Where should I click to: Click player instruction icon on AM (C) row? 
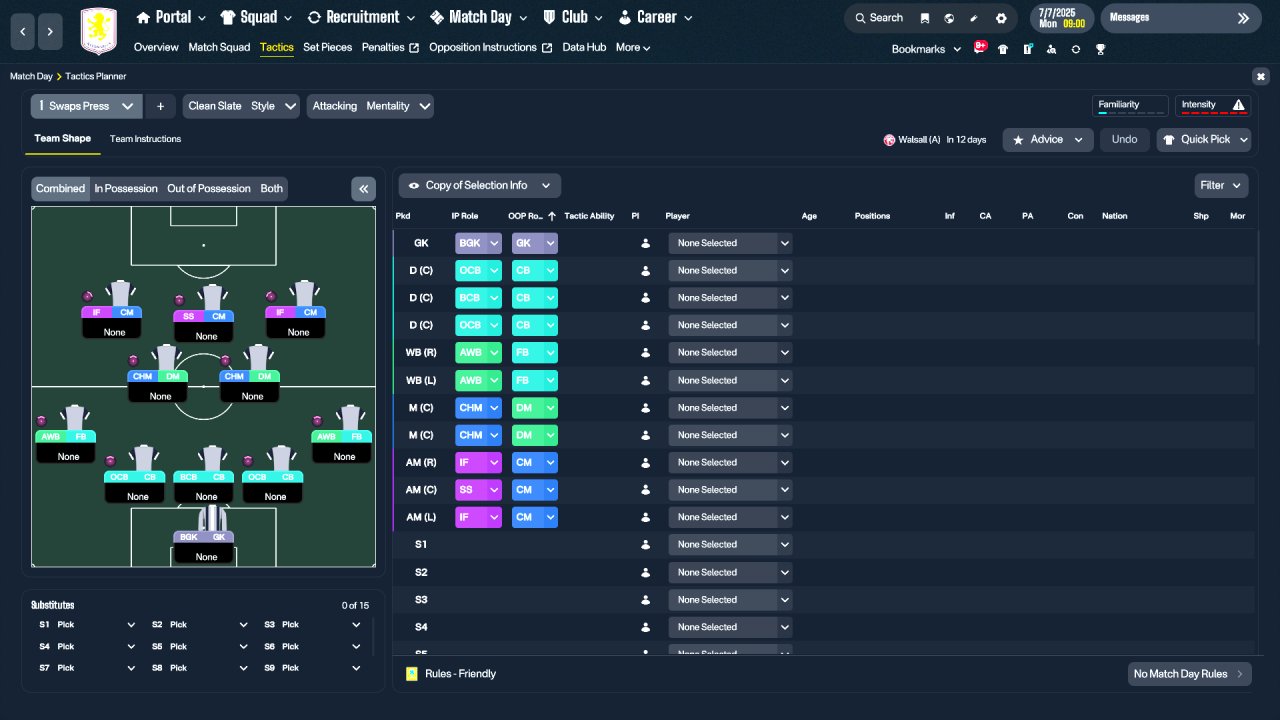point(646,490)
